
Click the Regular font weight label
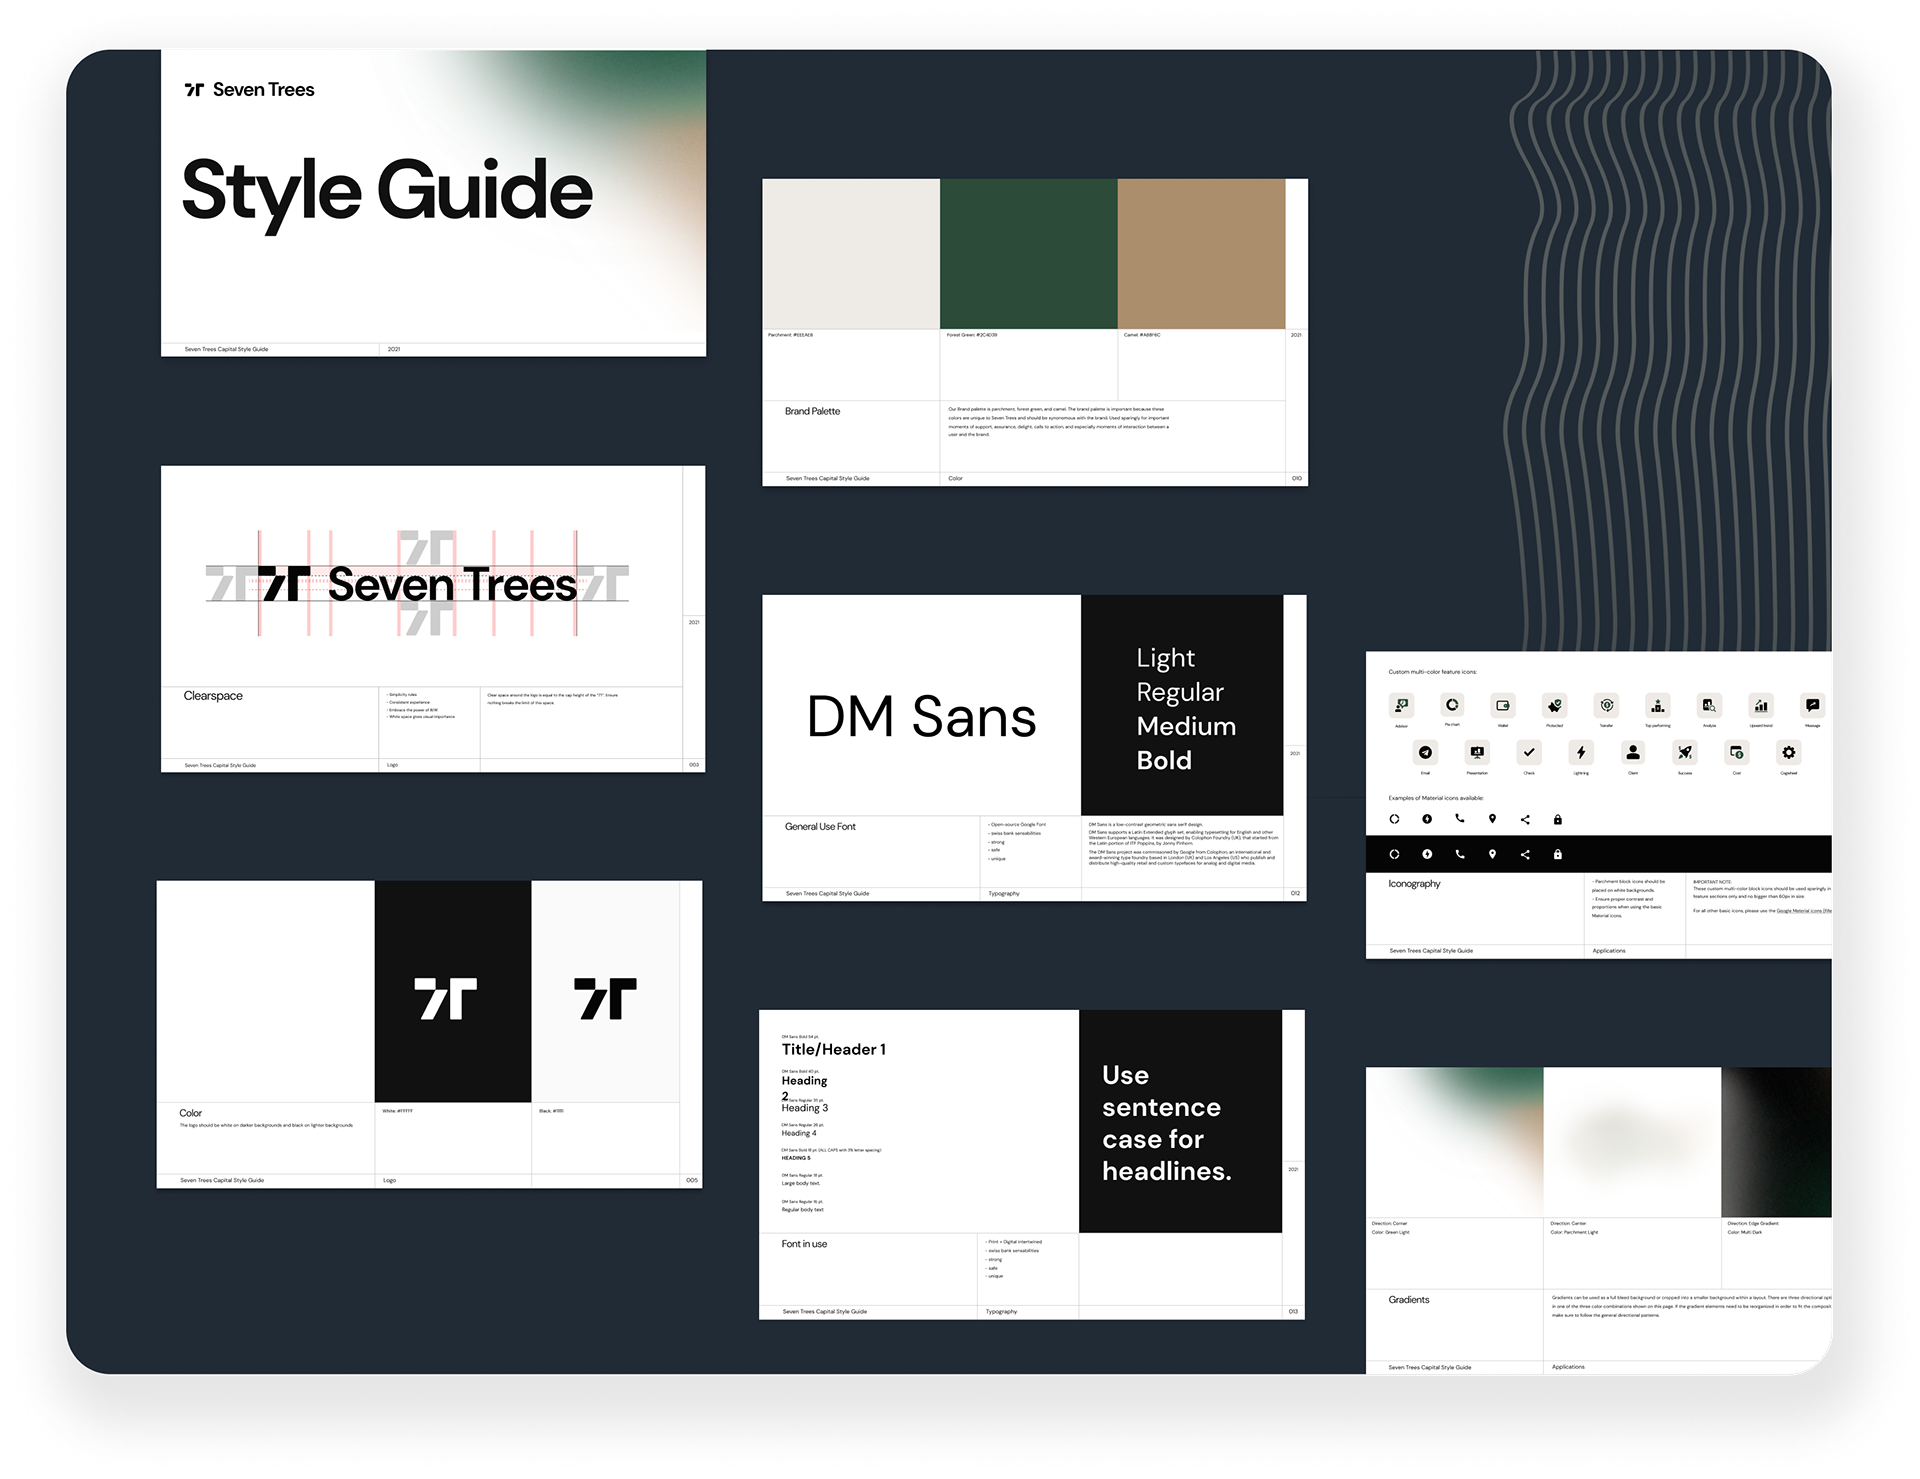[x=1180, y=693]
